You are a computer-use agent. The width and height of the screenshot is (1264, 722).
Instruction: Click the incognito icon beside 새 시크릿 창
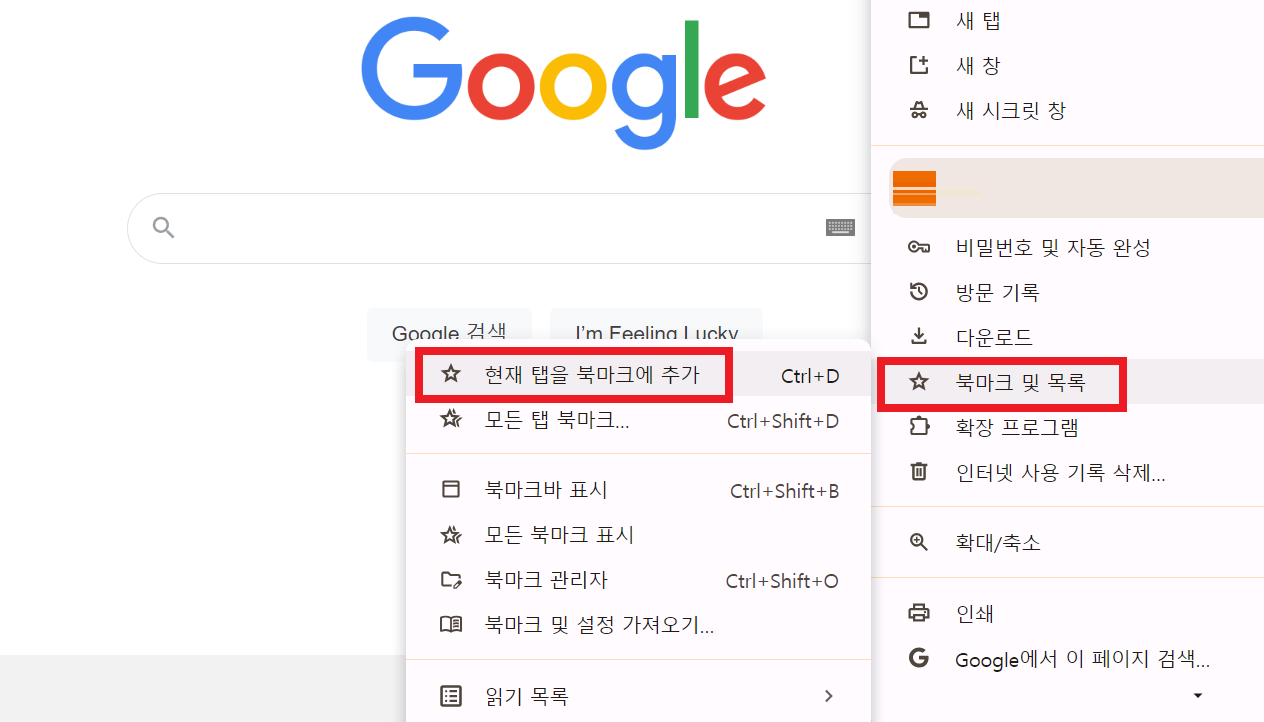[918, 111]
